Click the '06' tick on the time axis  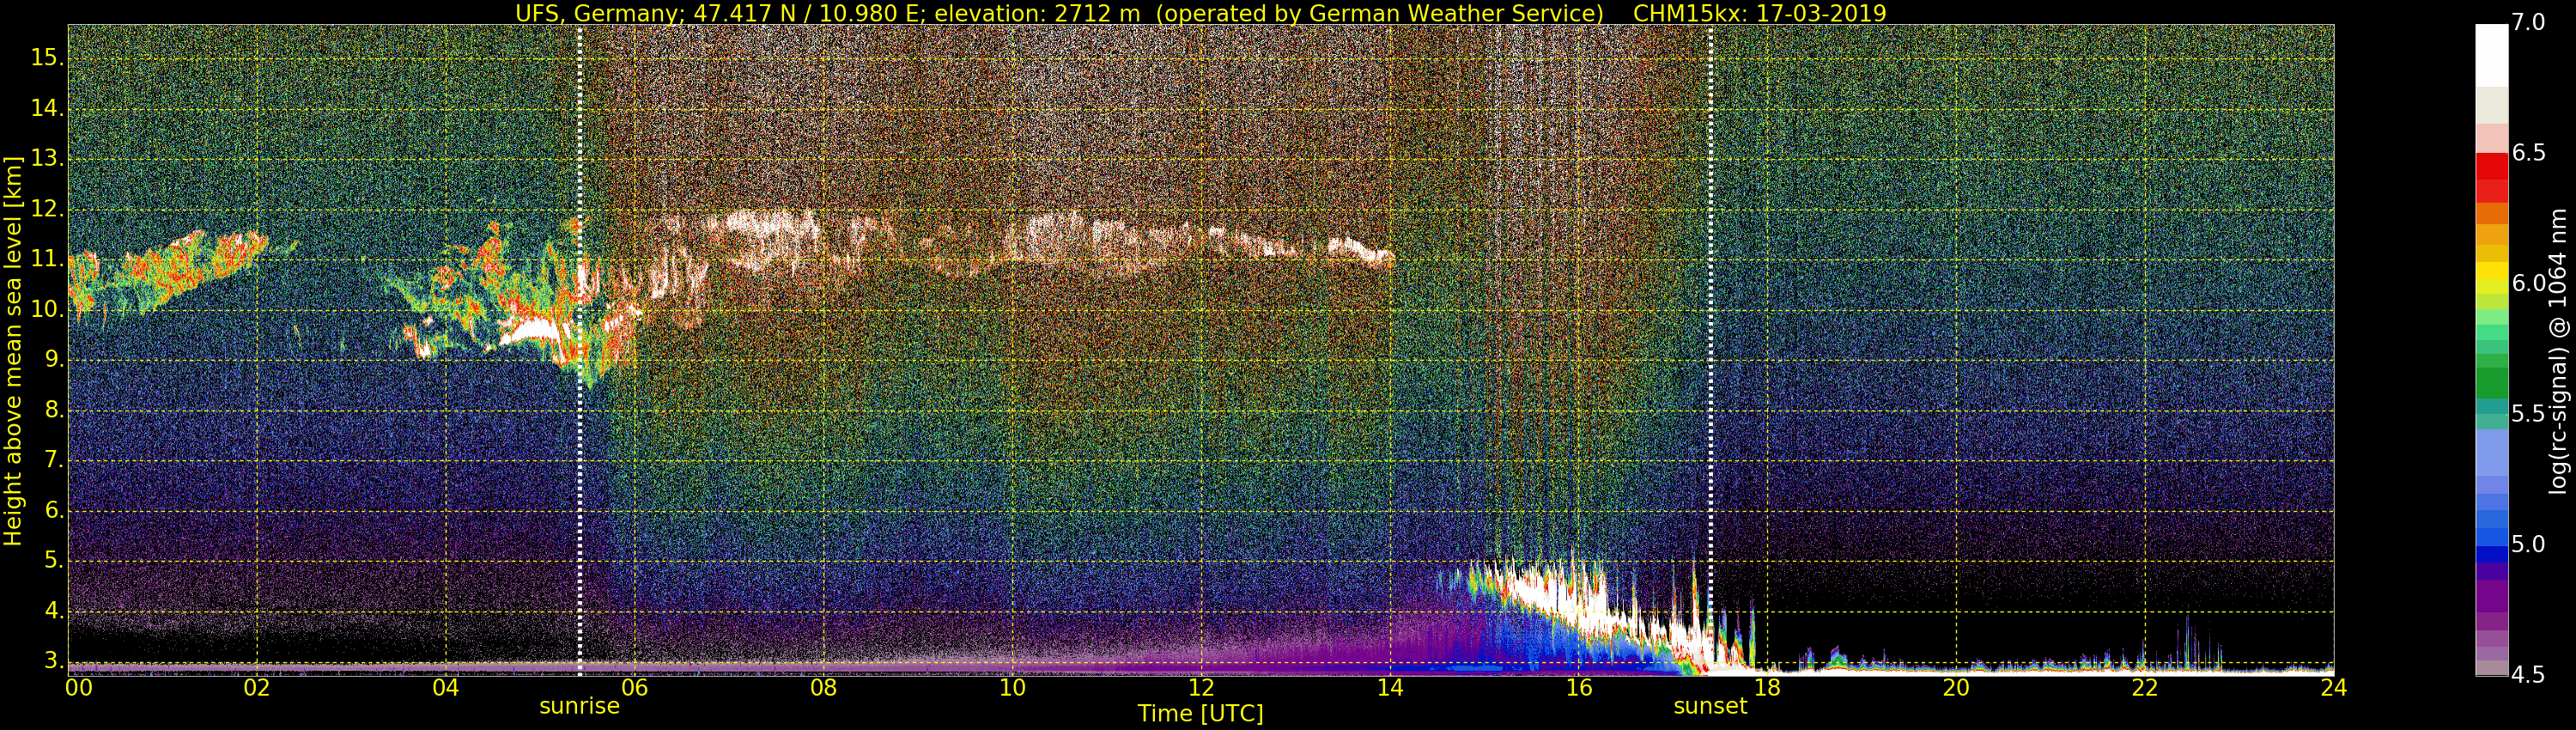pos(634,688)
